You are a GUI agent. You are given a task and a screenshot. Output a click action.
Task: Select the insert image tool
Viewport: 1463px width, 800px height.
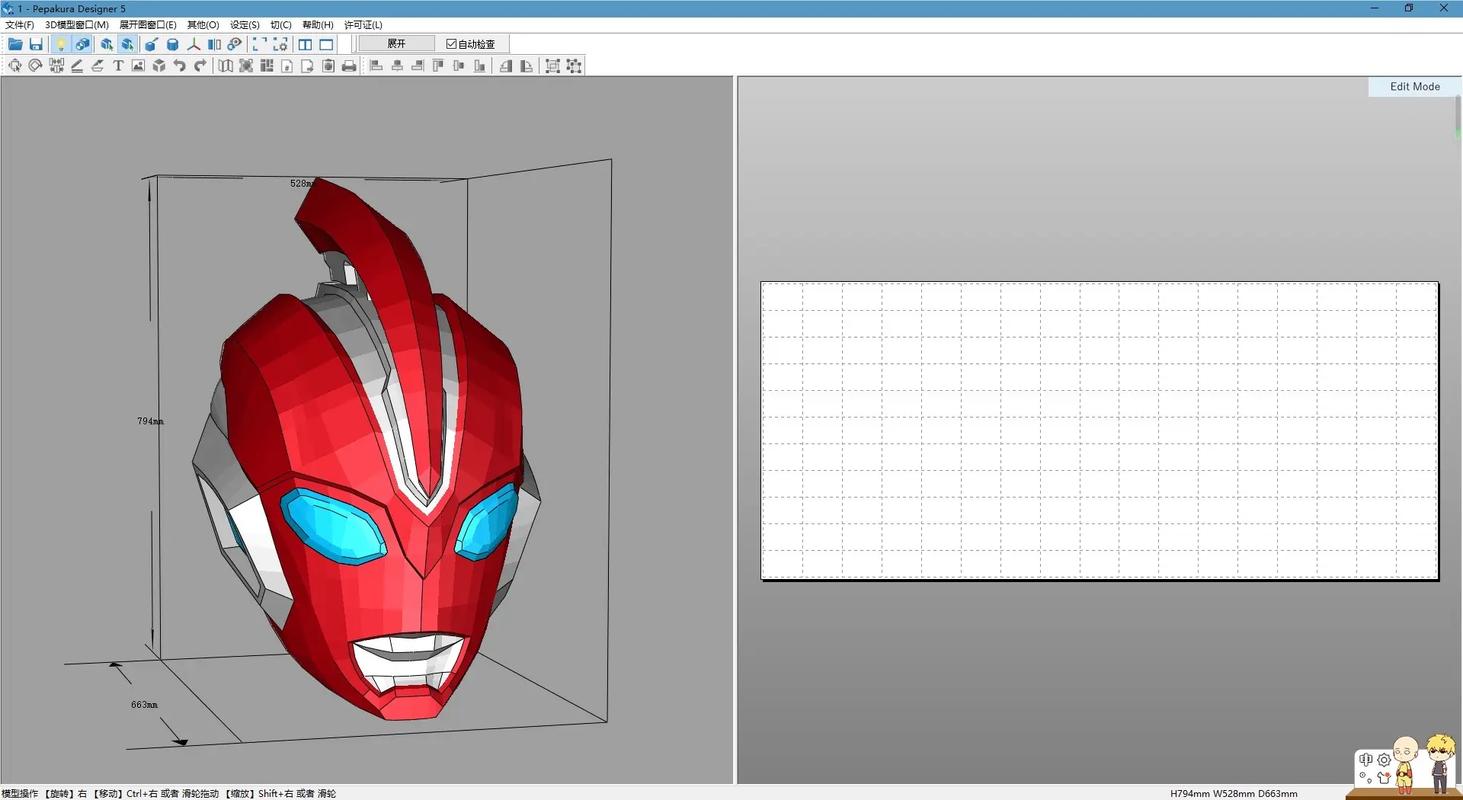[x=138, y=66]
